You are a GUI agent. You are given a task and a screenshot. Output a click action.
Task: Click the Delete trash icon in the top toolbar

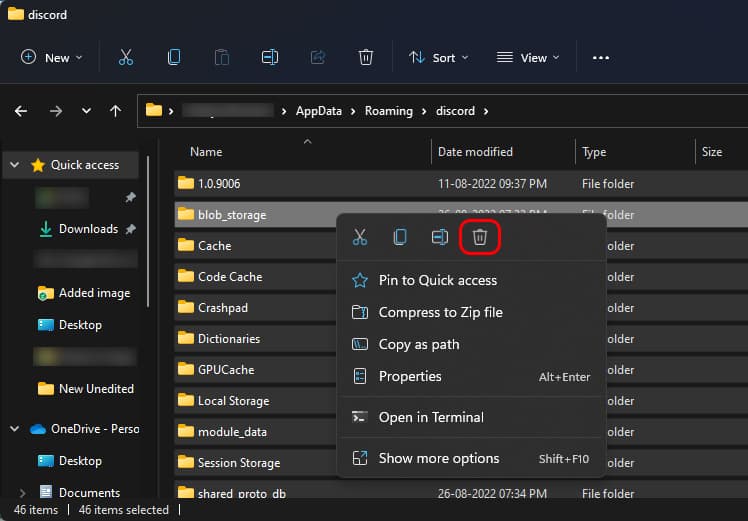tap(365, 58)
